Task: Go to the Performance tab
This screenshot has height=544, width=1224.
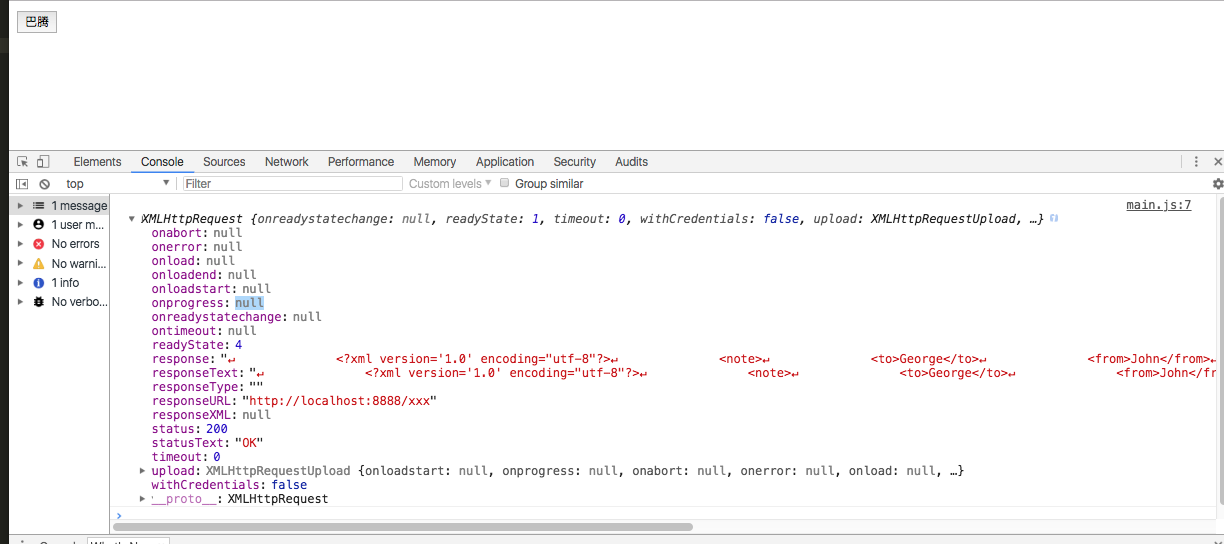Action: point(361,162)
